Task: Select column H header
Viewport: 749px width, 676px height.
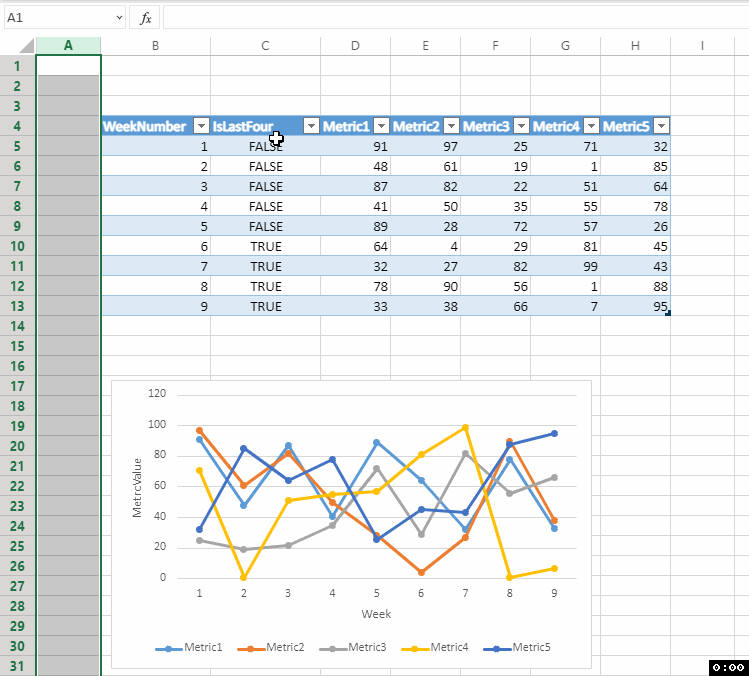Action: (635, 46)
